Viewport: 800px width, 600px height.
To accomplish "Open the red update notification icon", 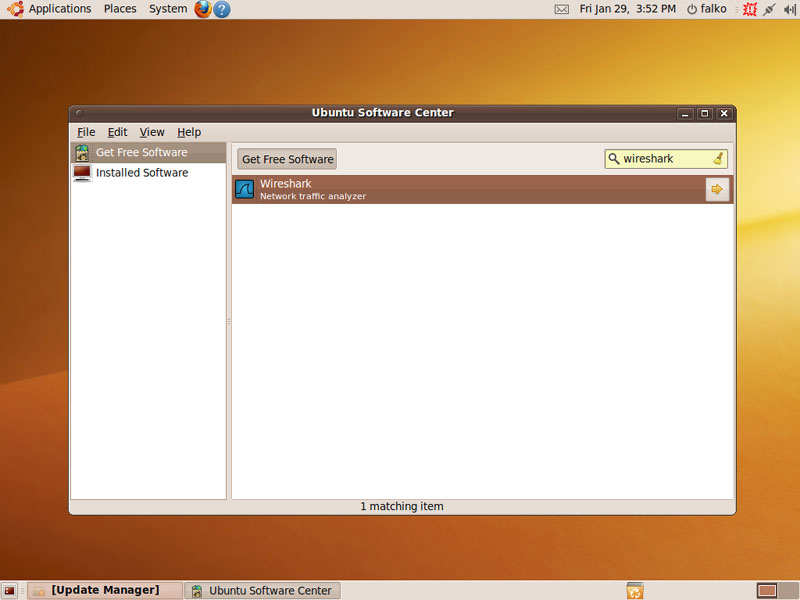I will point(749,9).
